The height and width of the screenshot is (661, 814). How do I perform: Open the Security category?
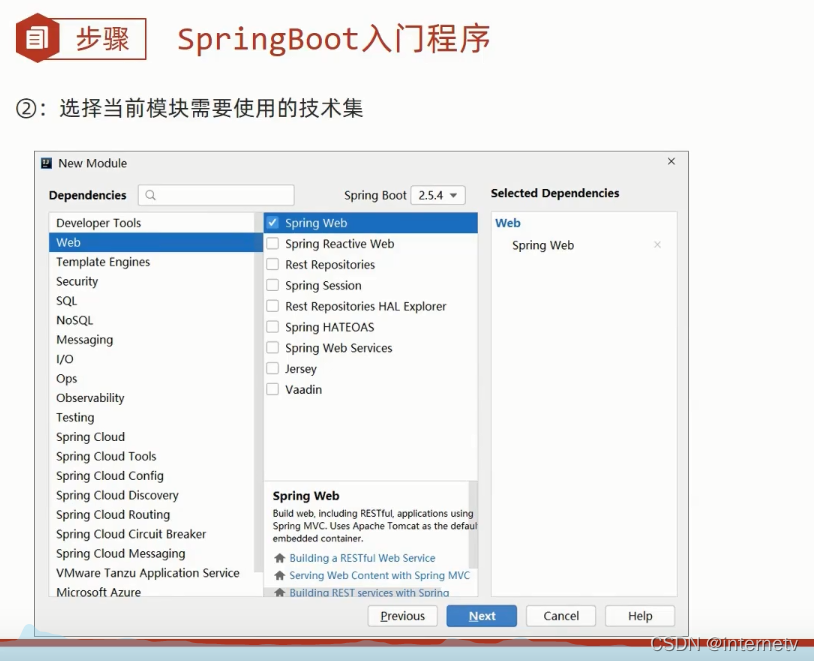coord(152,281)
